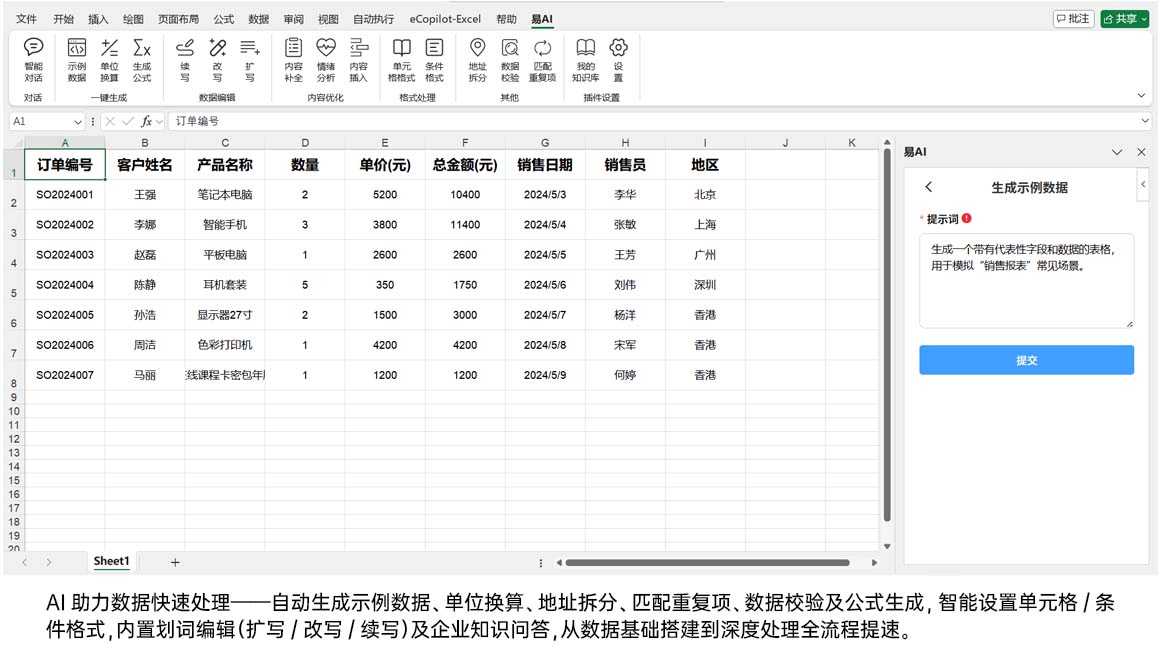Choose the 改写 rewrite tool
Viewport: 1161px width, 657px height.
click(217, 60)
